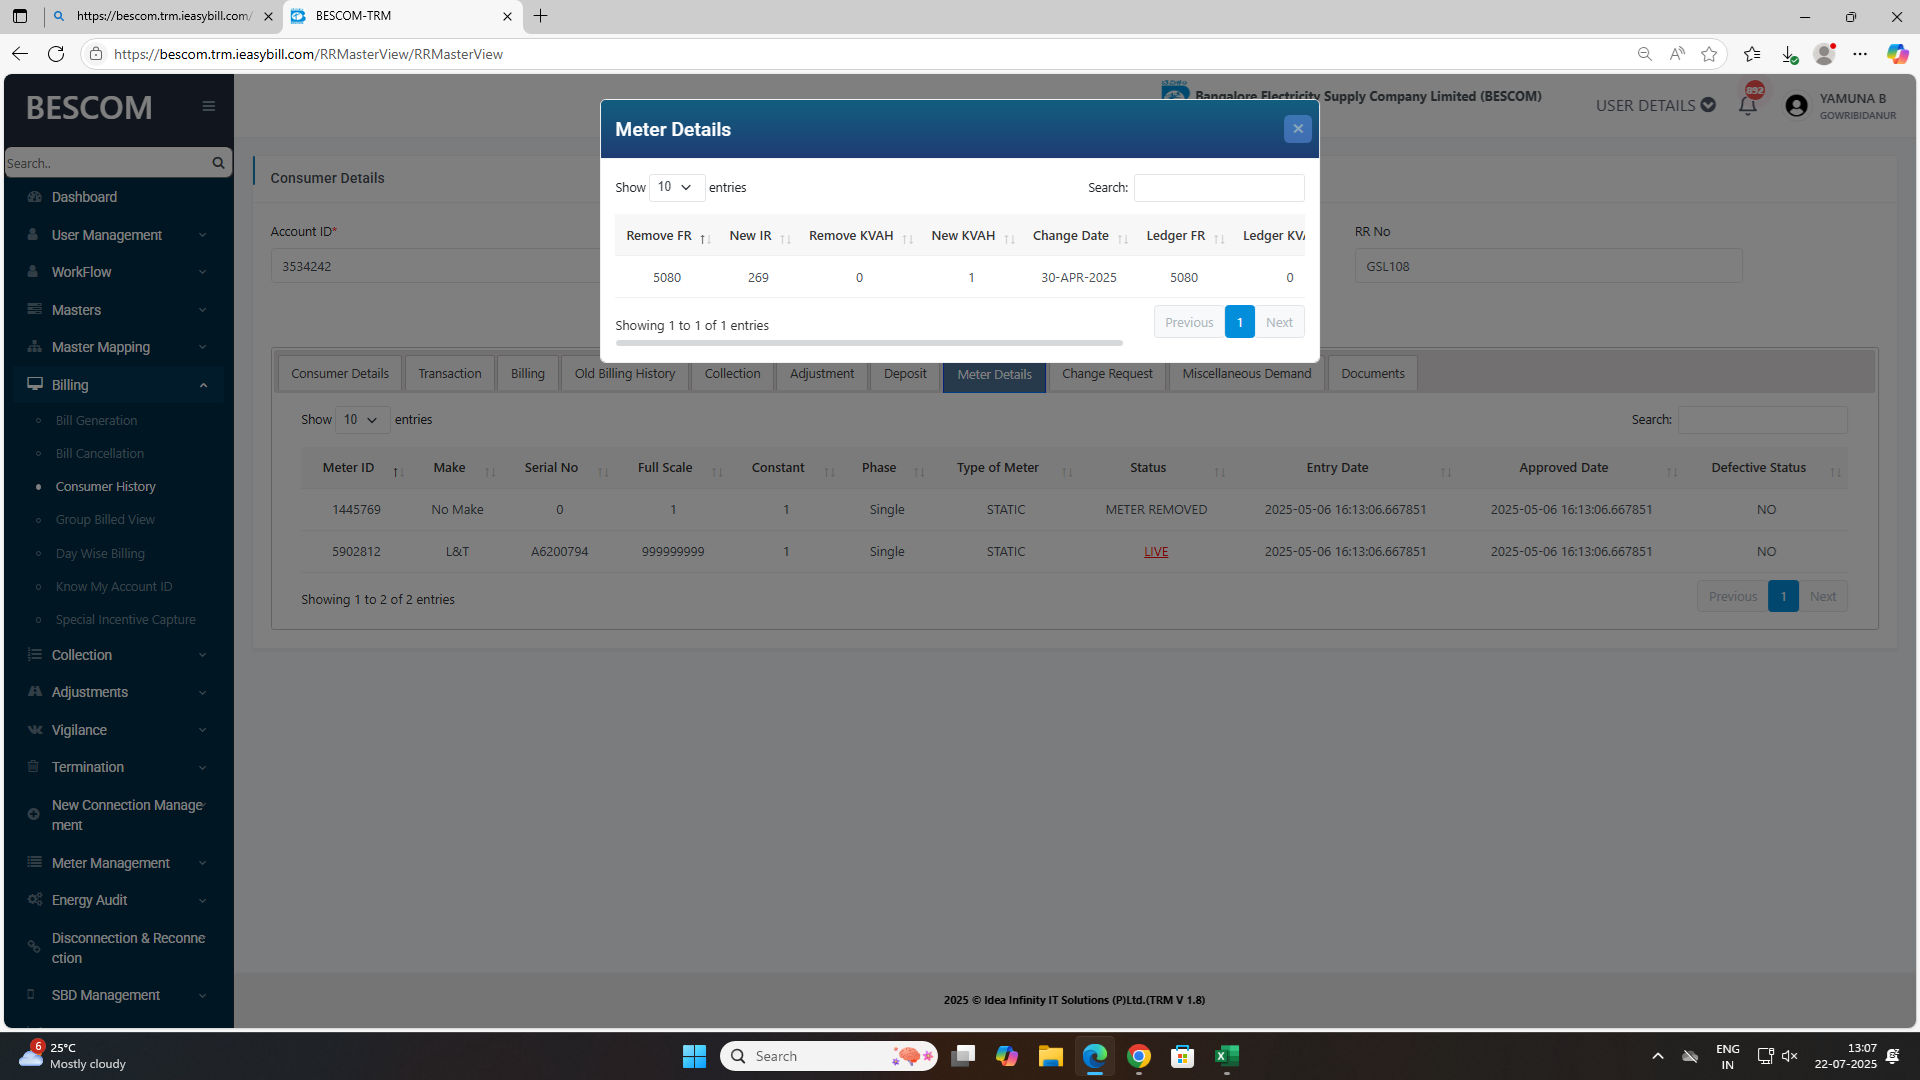The height and width of the screenshot is (1080, 1920).
Task: Sort dialog table by Ledger FR
Action: pyautogui.click(x=1184, y=236)
